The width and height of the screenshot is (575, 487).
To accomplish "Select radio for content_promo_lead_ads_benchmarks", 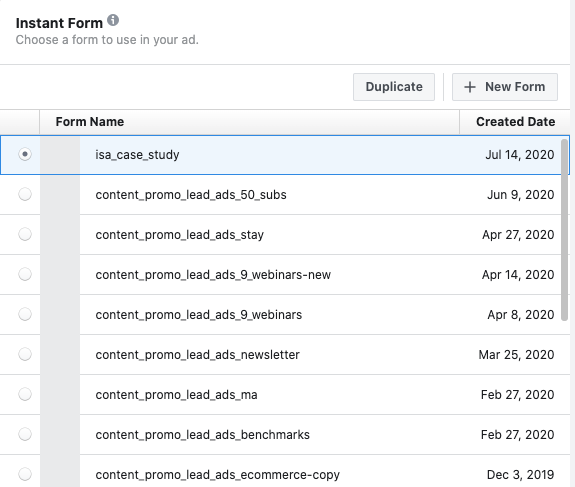I will [25, 434].
